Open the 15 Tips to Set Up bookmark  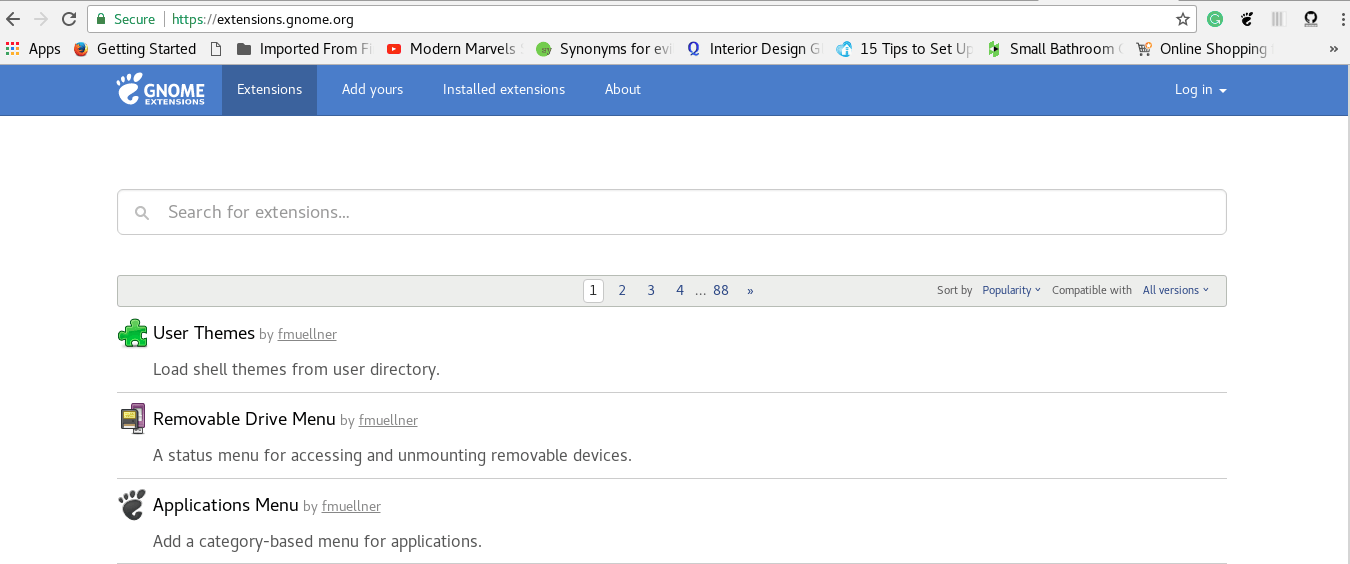point(905,49)
